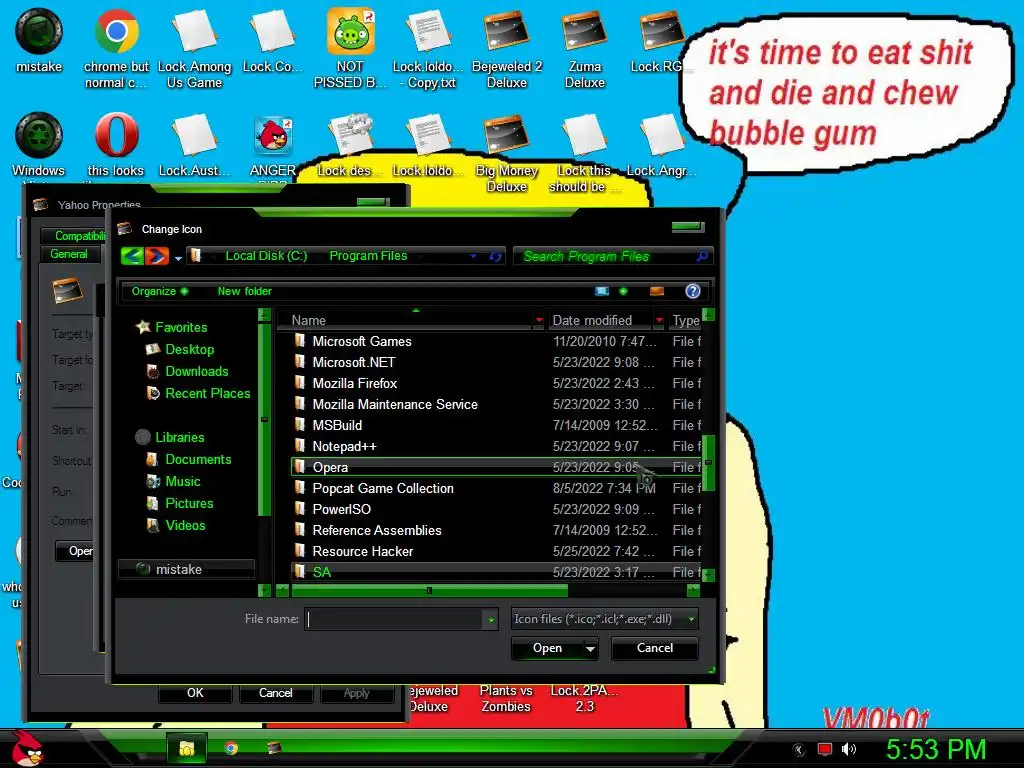
Task: Select Mozilla Maintenance Service folder
Action: 495,404
